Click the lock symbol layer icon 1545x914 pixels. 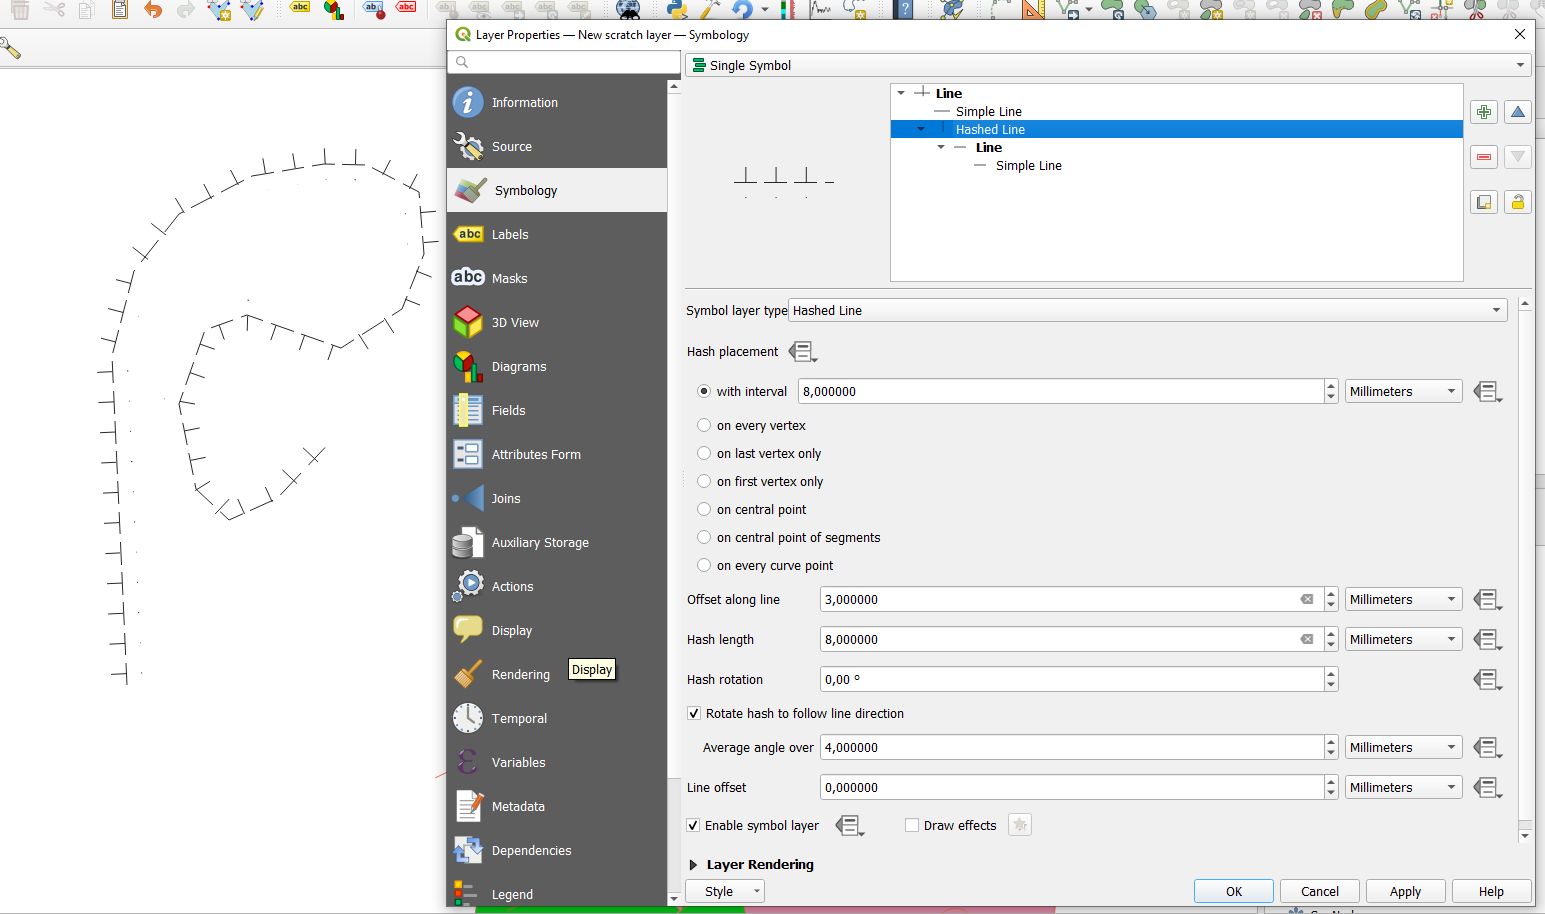click(1517, 202)
